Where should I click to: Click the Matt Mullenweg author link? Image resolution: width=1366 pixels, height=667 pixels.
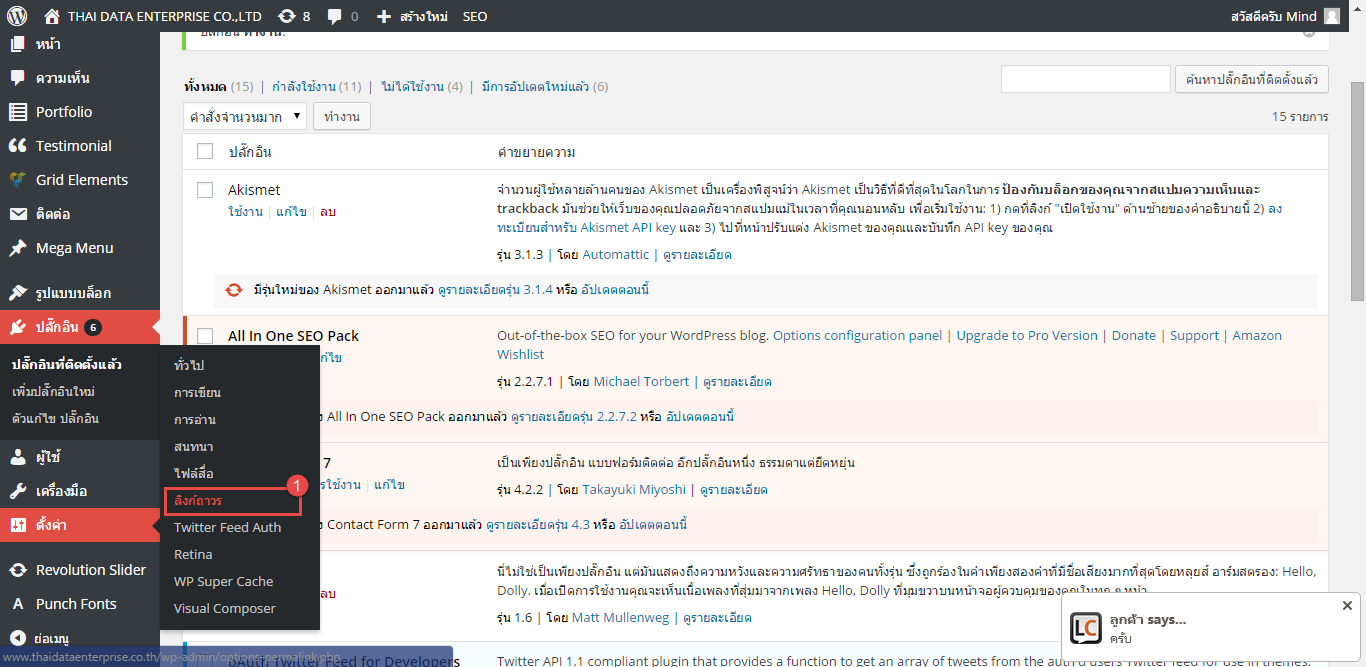[621, 618]
